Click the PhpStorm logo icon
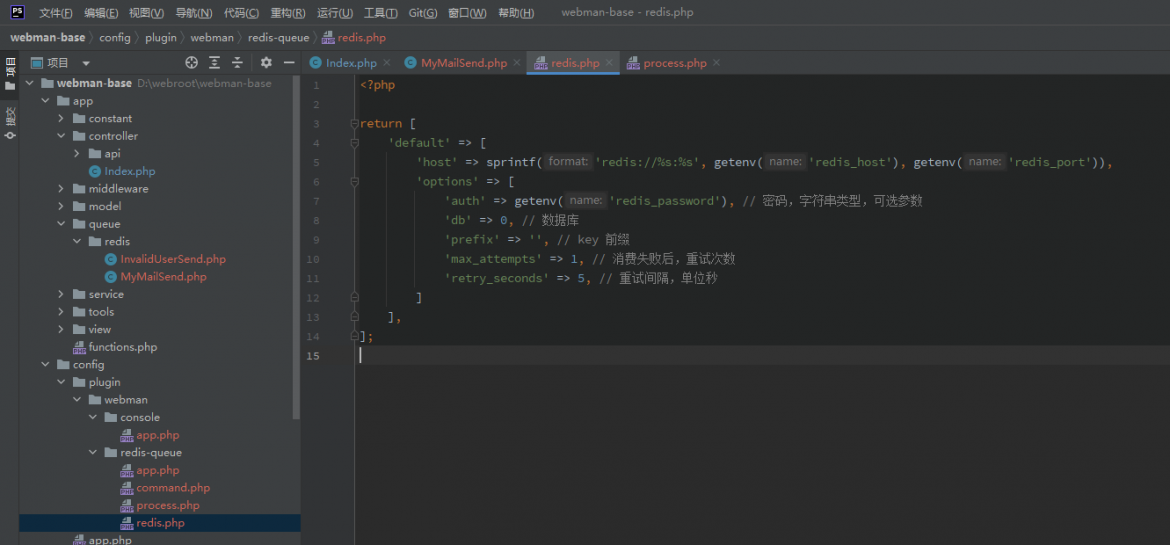This screenshot has height=545, width=1170. 16,12
